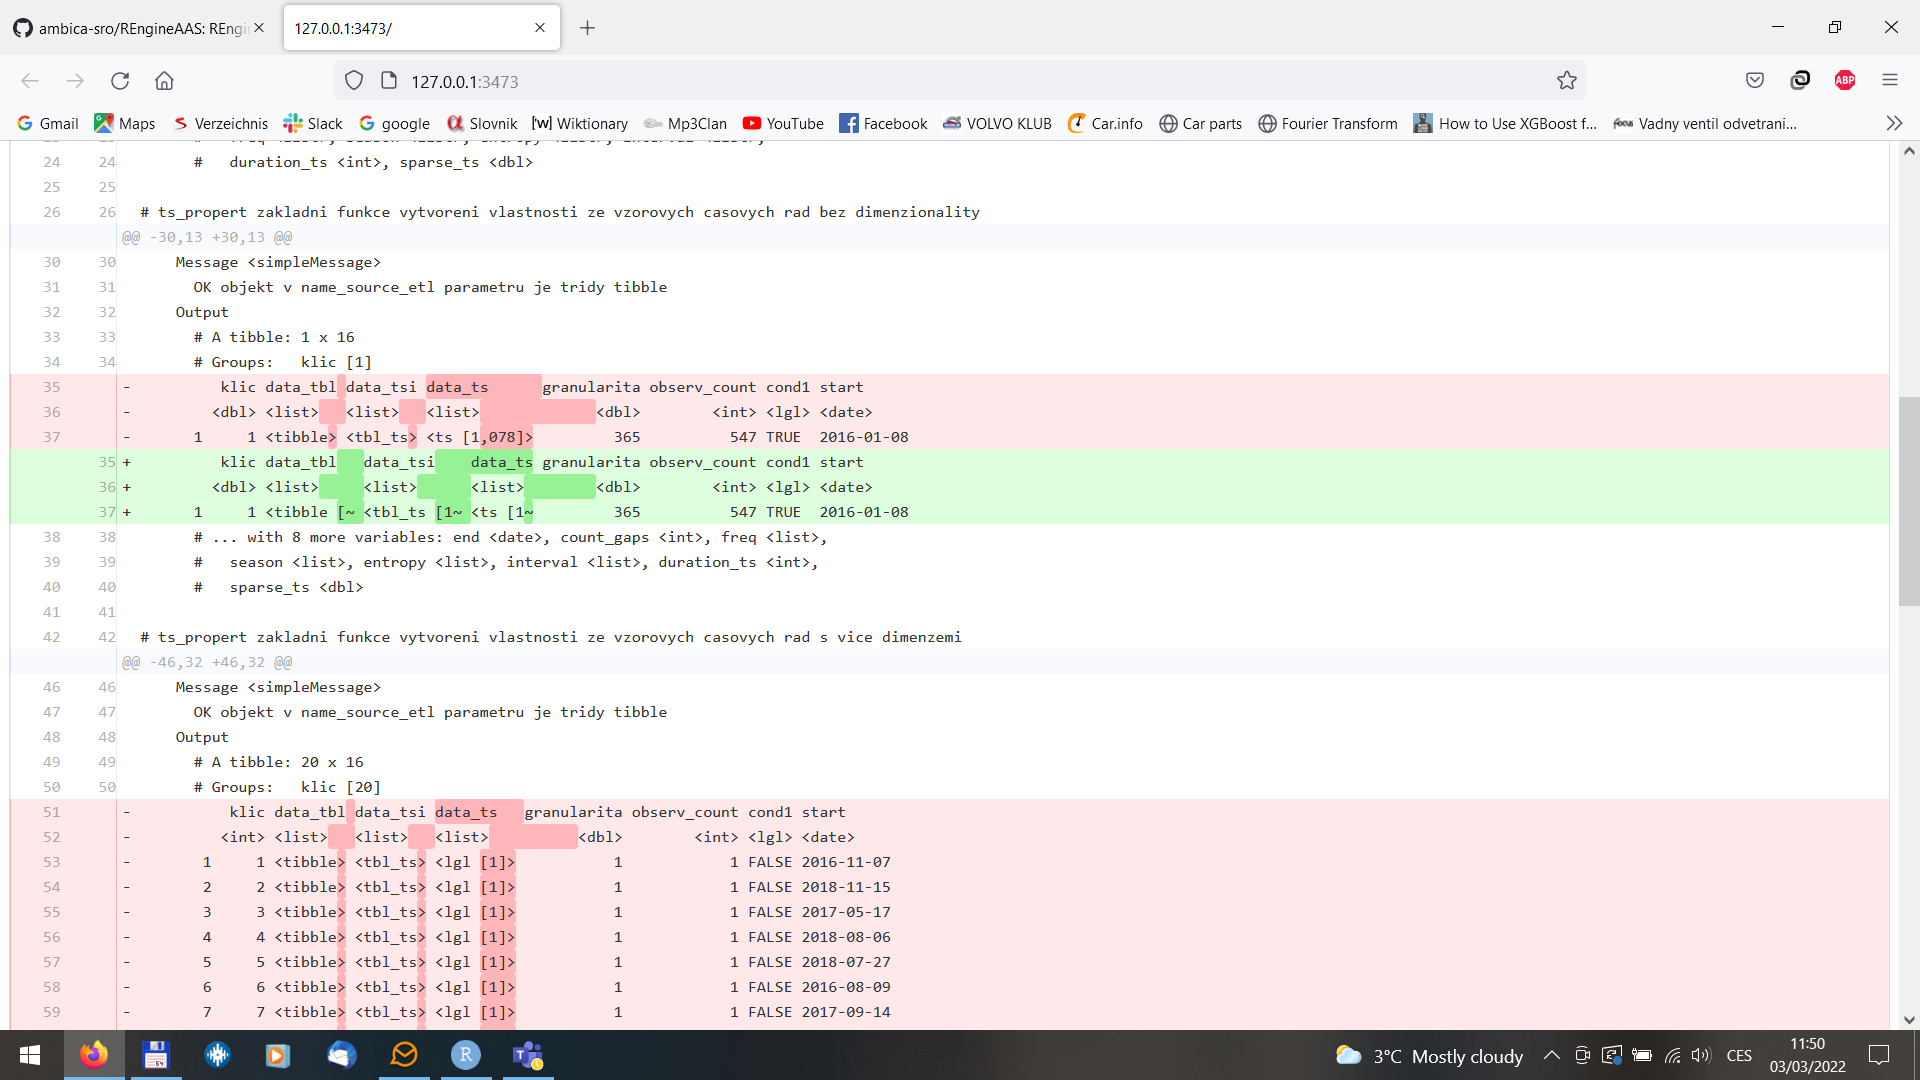This screenshot has height=1080, width=1920.
Task: Switch to the ambica-sro/REngineAAS GitHub tab
Action: click(130, 28)
